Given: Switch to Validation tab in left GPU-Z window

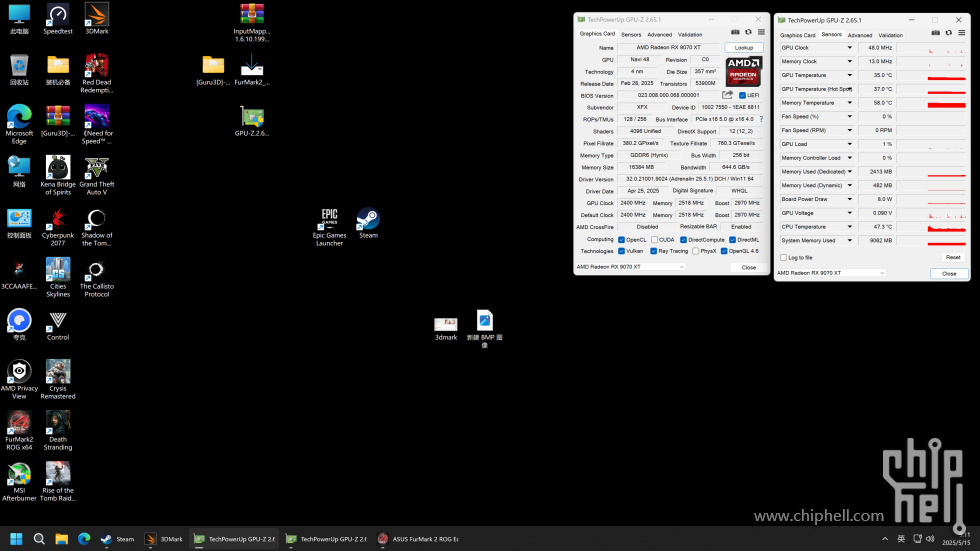Looking at the screenshot, I should pyautogui.click(x=690, y=34).
